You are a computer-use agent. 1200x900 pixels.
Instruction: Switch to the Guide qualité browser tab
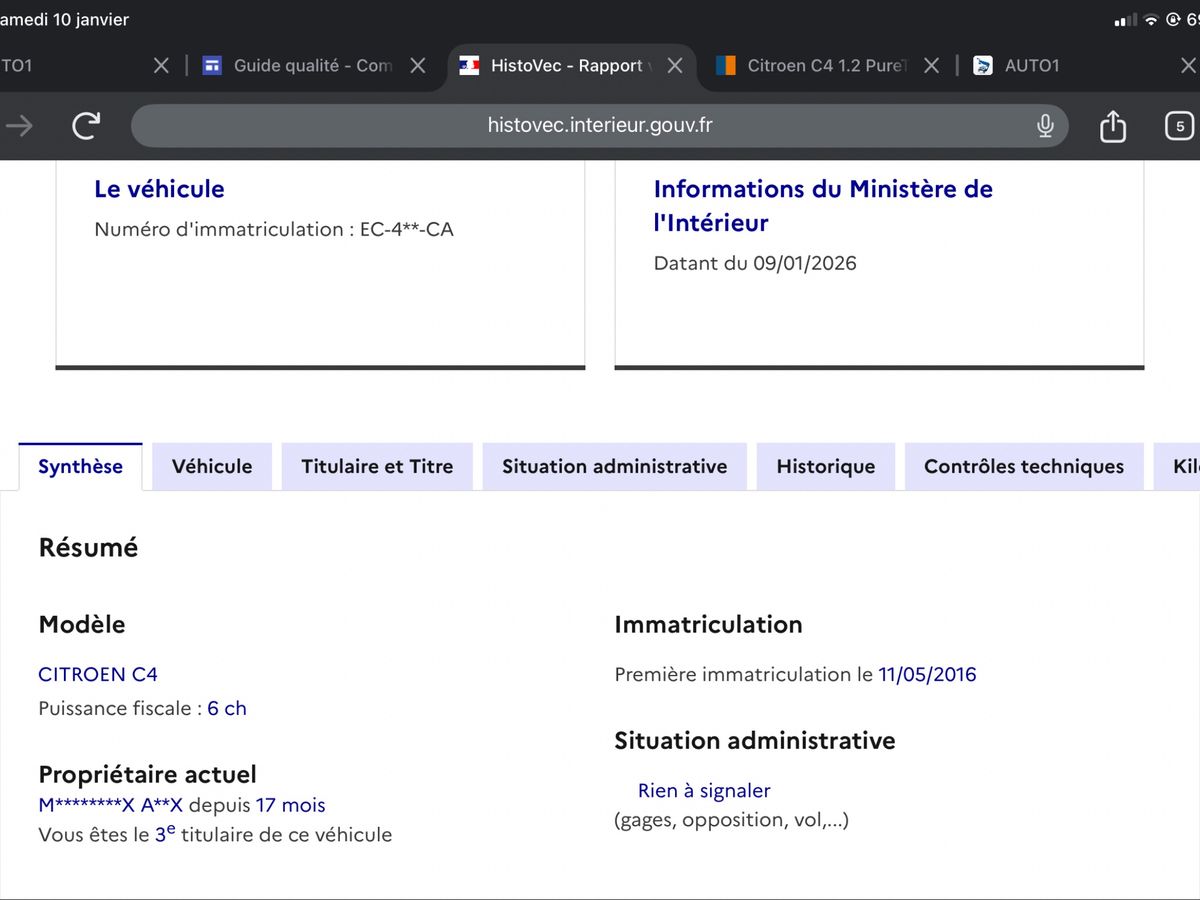[x=300, y=66]
